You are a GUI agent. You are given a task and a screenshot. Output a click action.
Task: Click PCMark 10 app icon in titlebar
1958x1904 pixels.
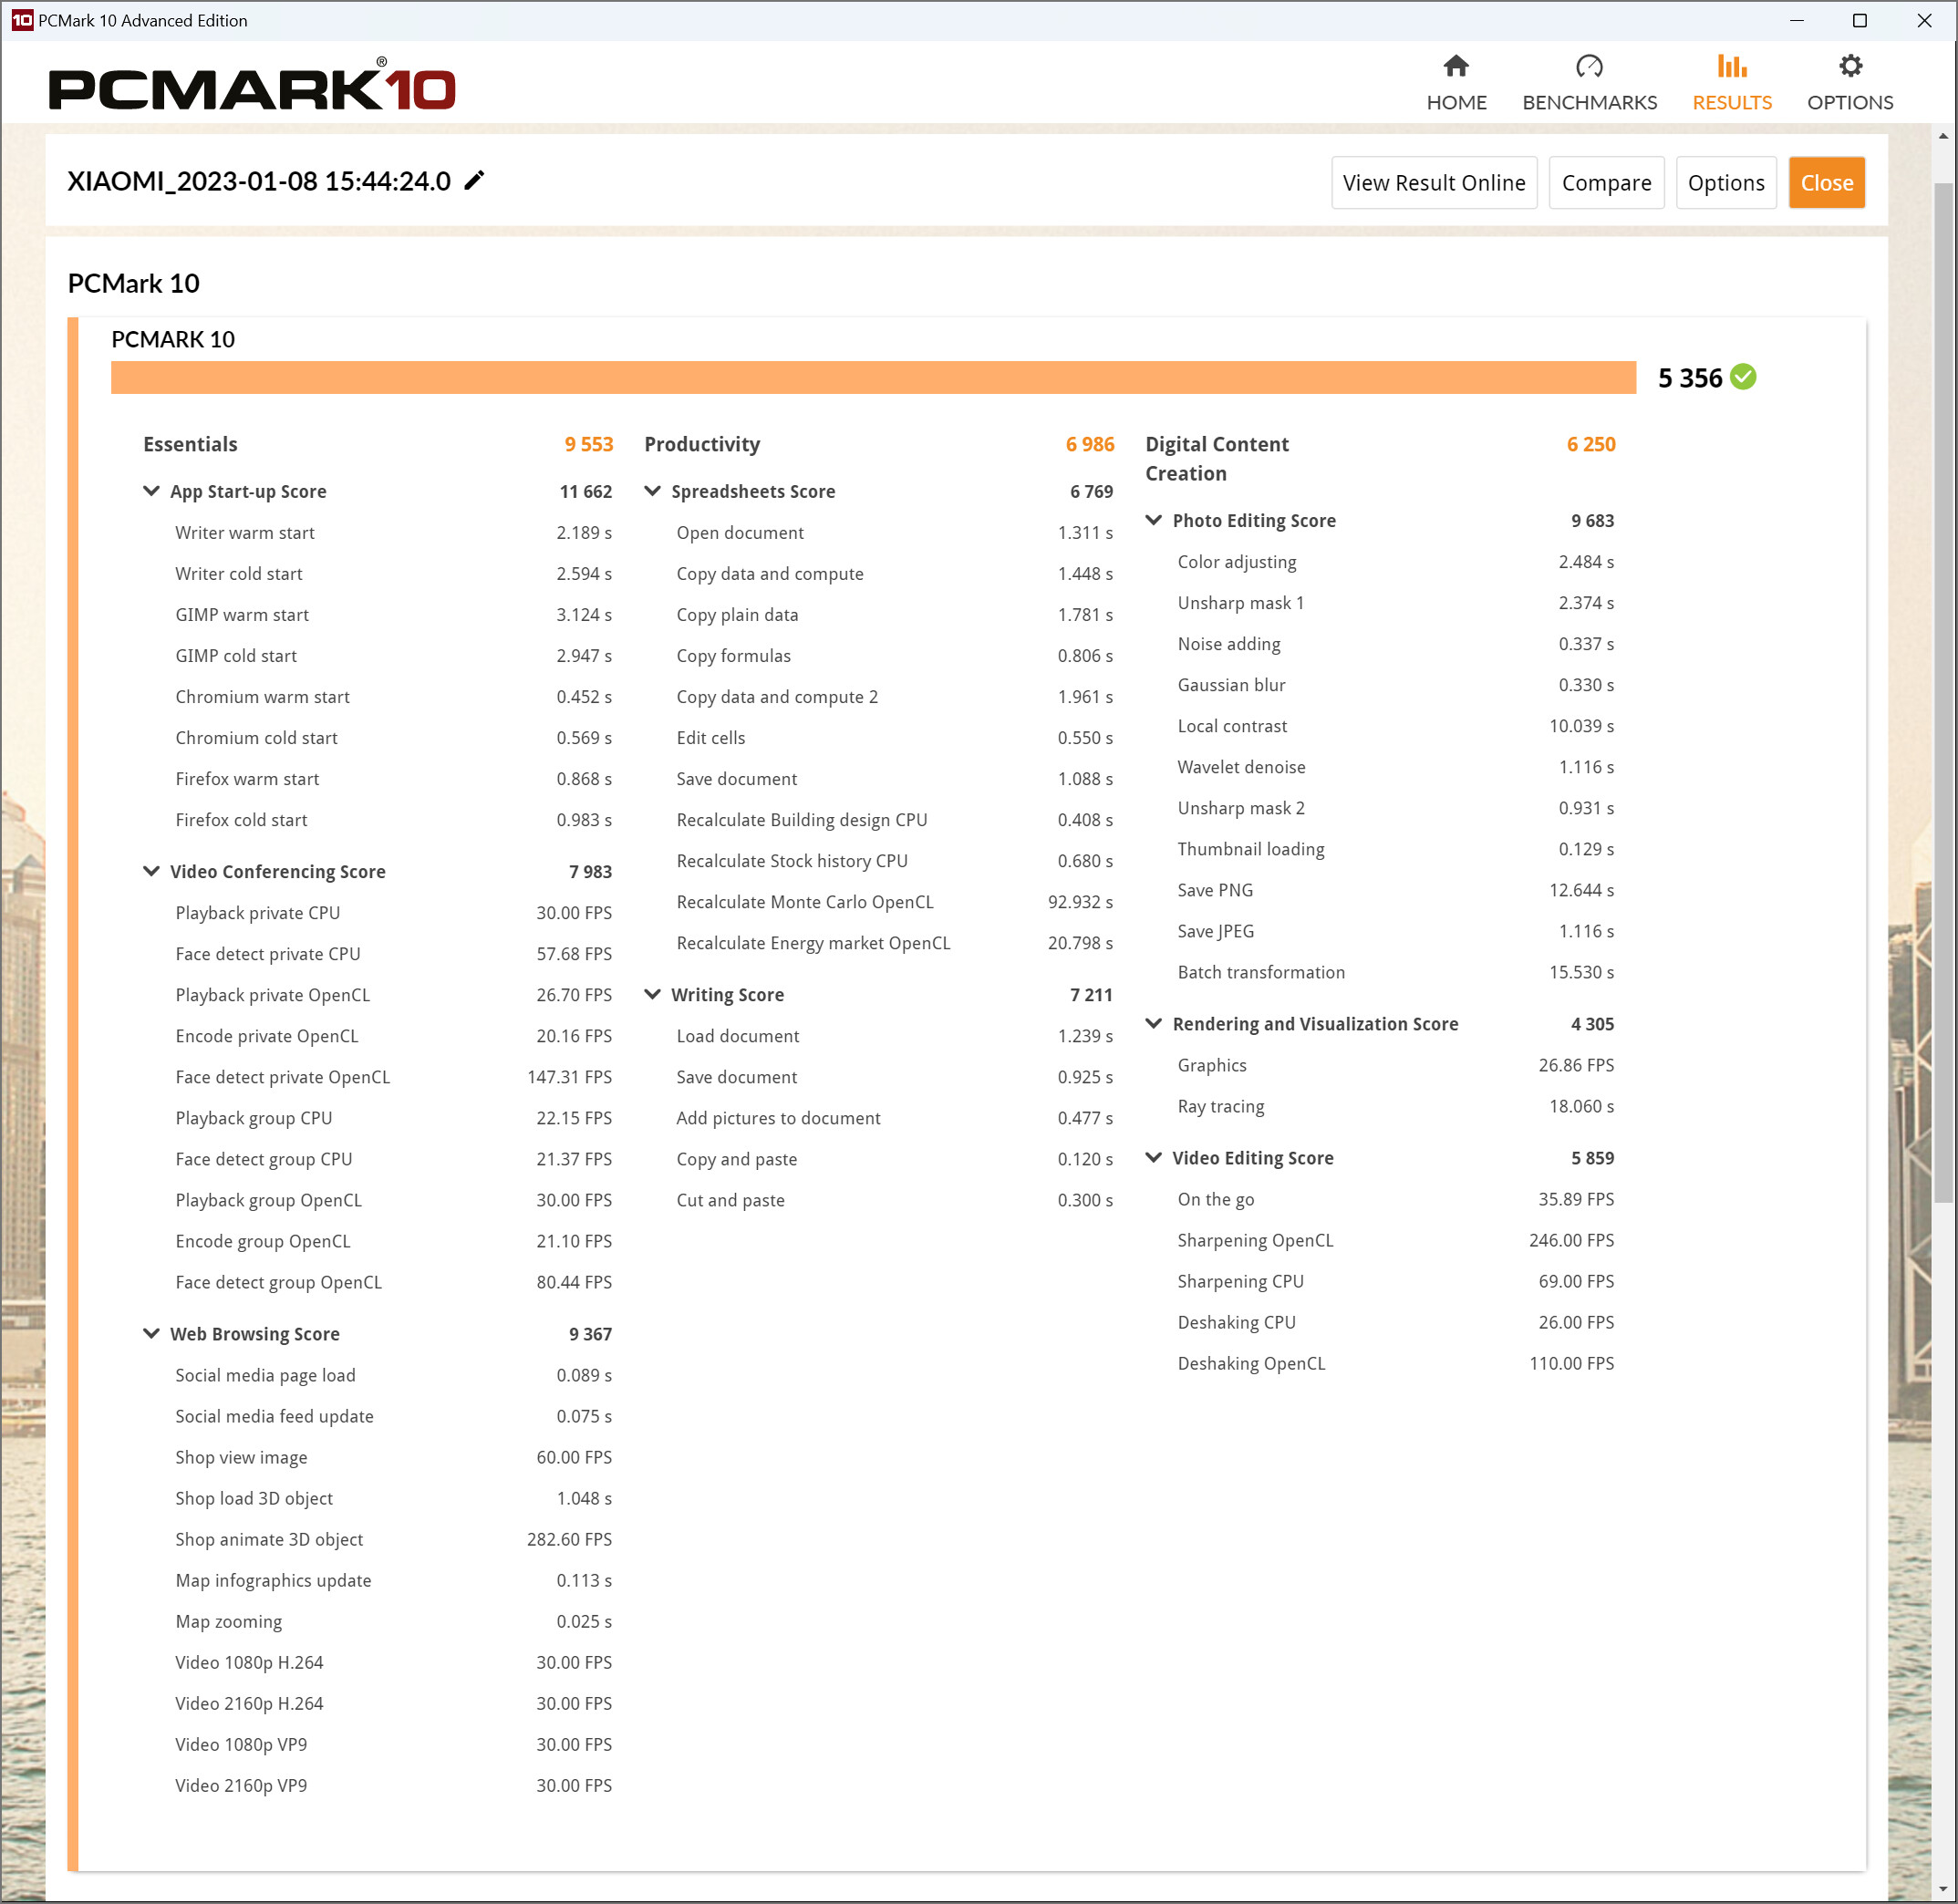pyautogui.click(x=21, y=20)
